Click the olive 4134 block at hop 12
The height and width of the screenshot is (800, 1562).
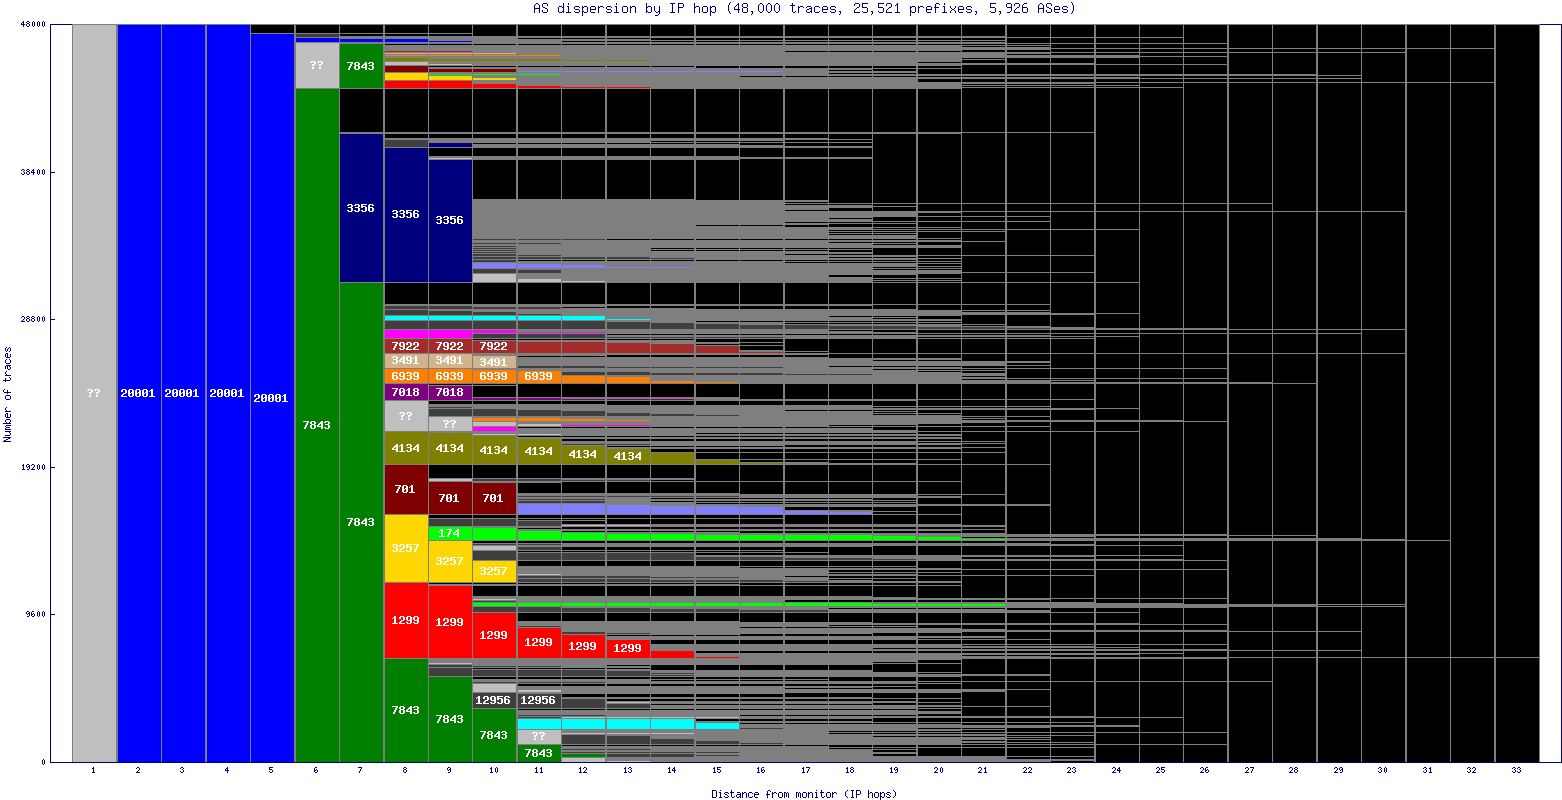(583, 454)
